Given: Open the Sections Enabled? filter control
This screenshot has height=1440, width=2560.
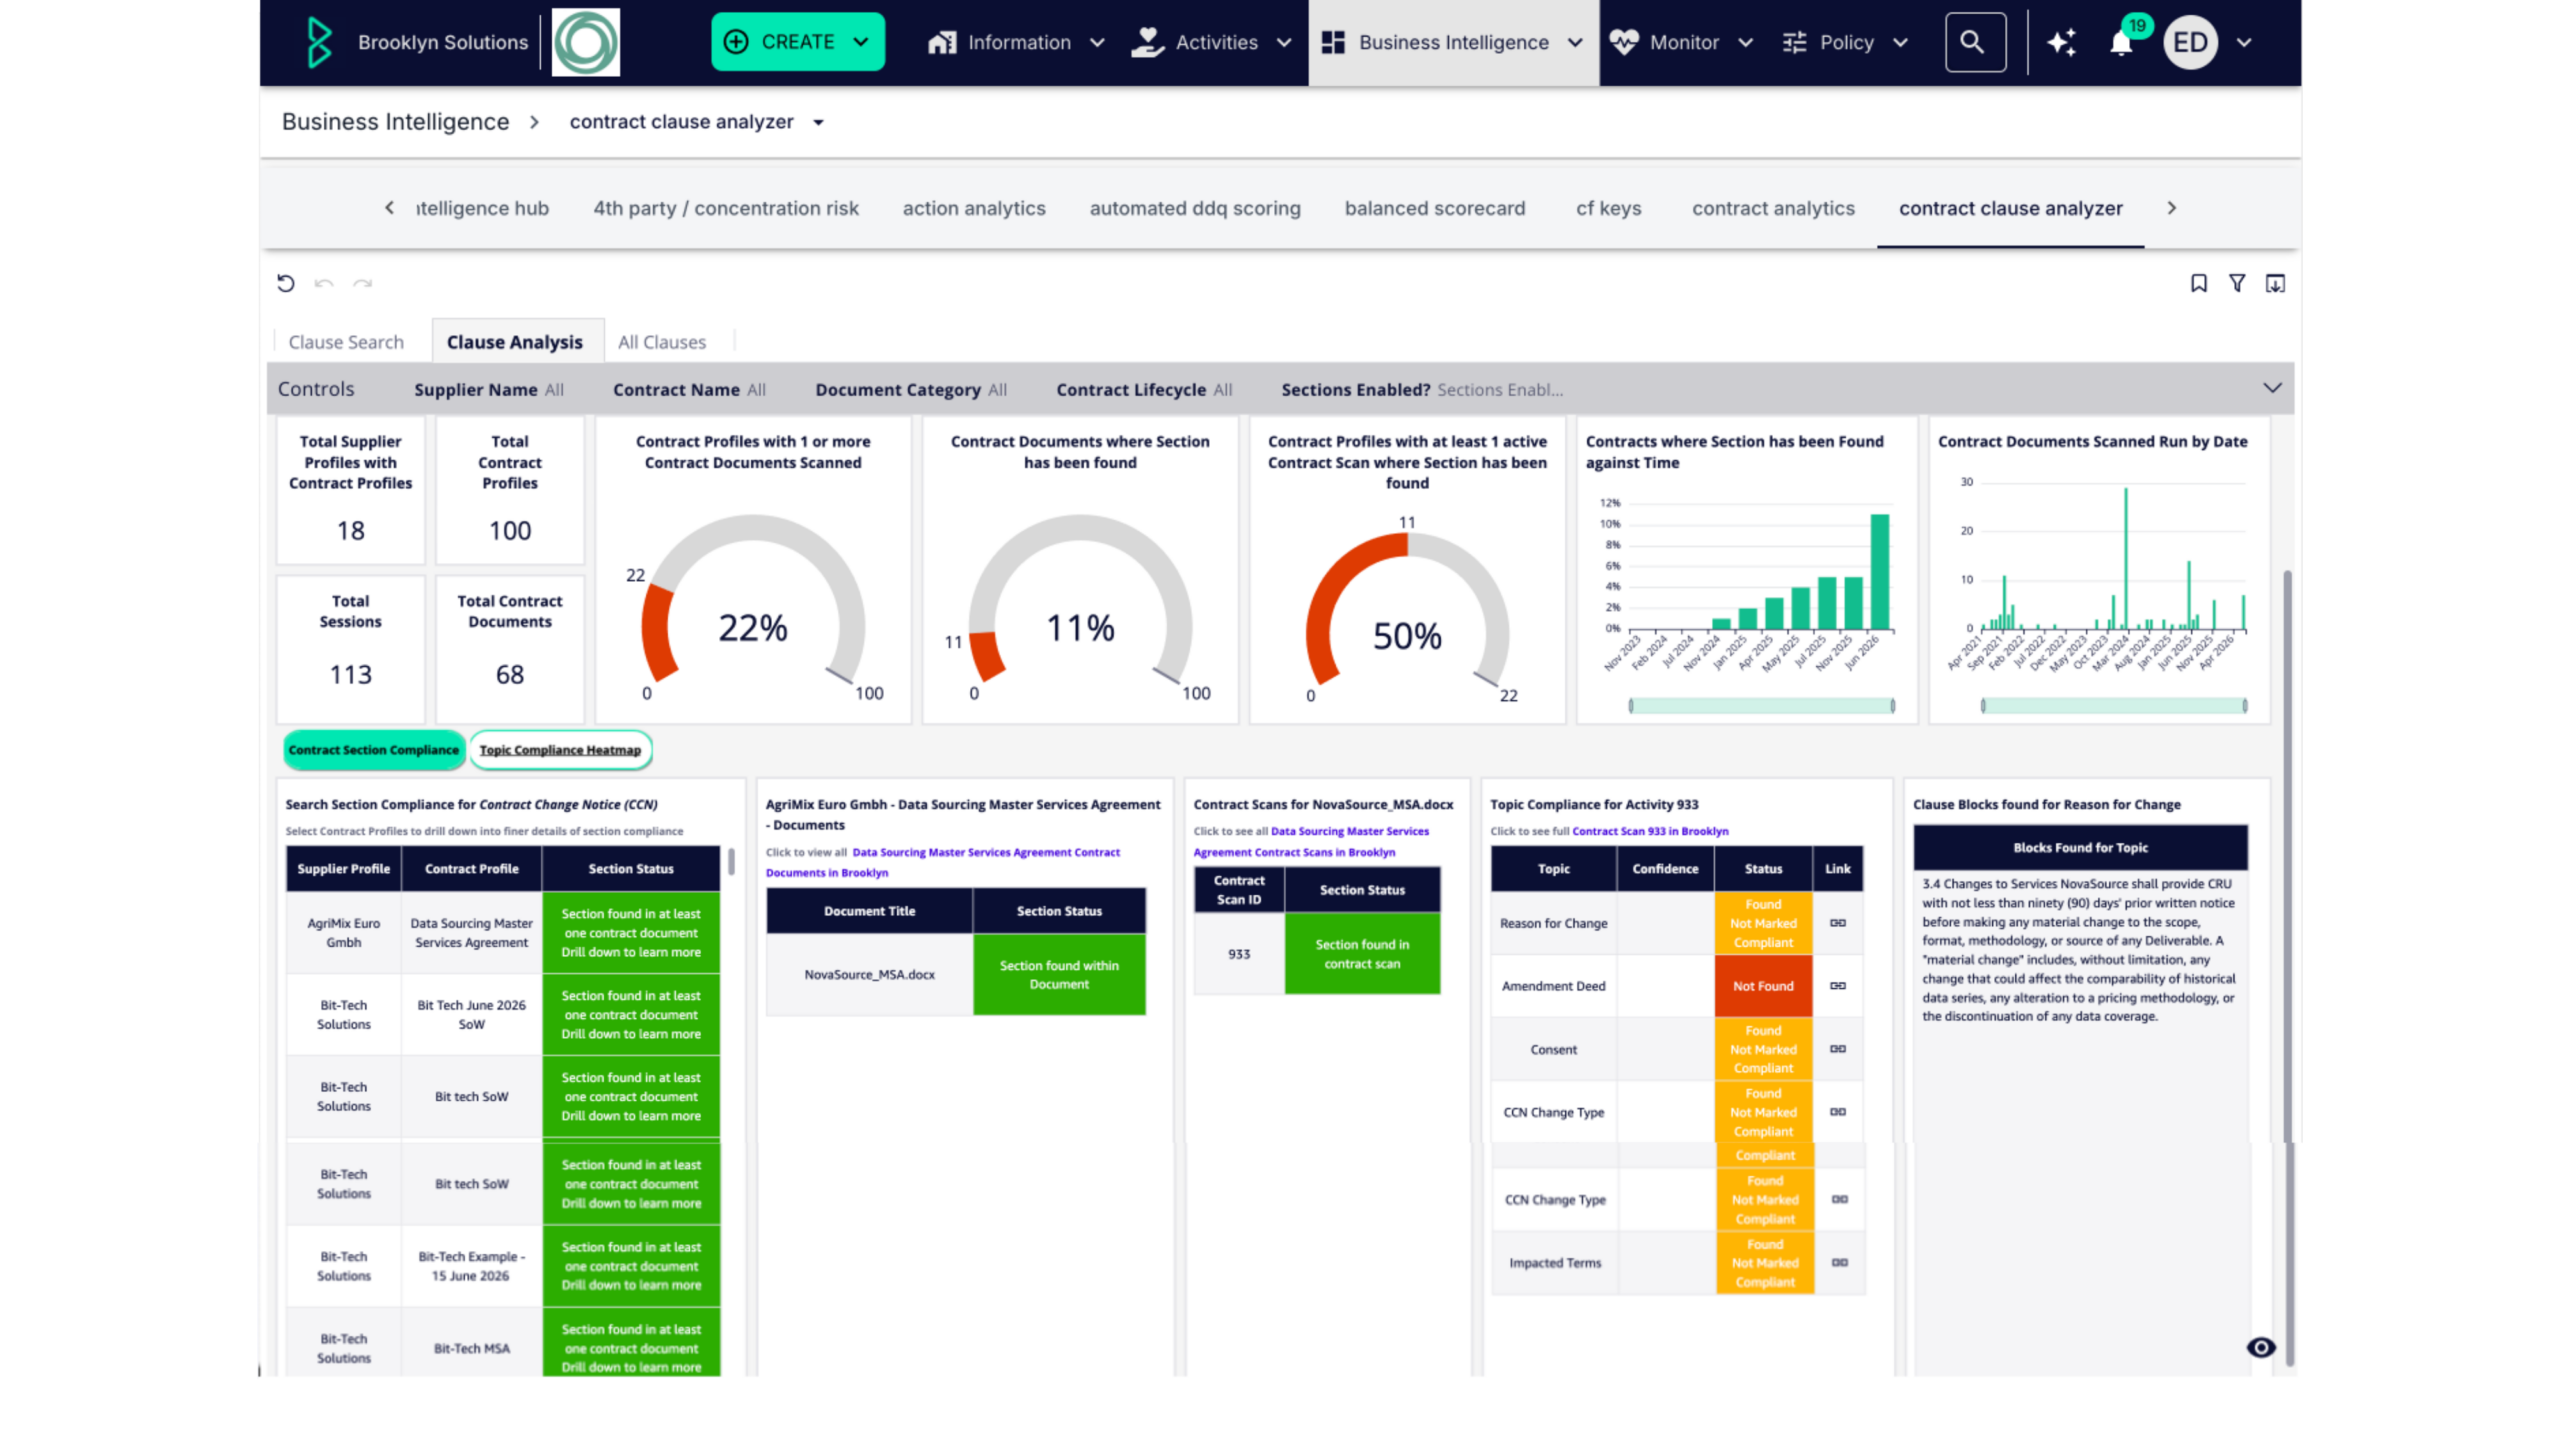Looking at the screenshot, I should click(x=1421, y=390).
